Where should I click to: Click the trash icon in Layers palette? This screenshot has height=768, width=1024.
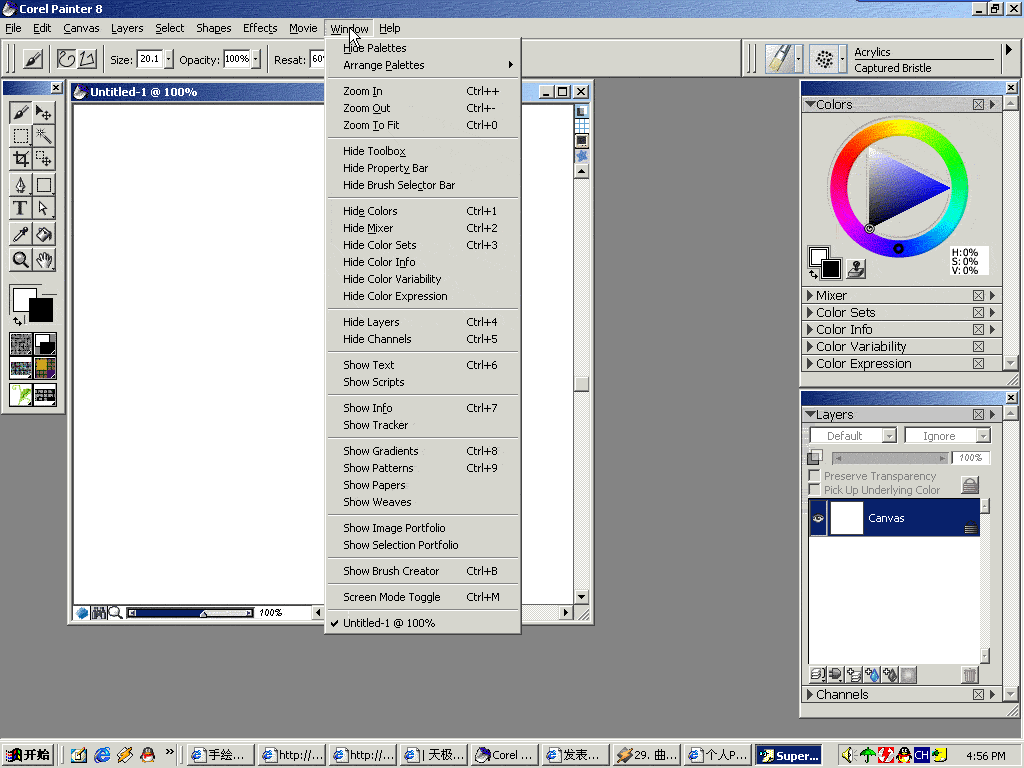coord(970,675)
